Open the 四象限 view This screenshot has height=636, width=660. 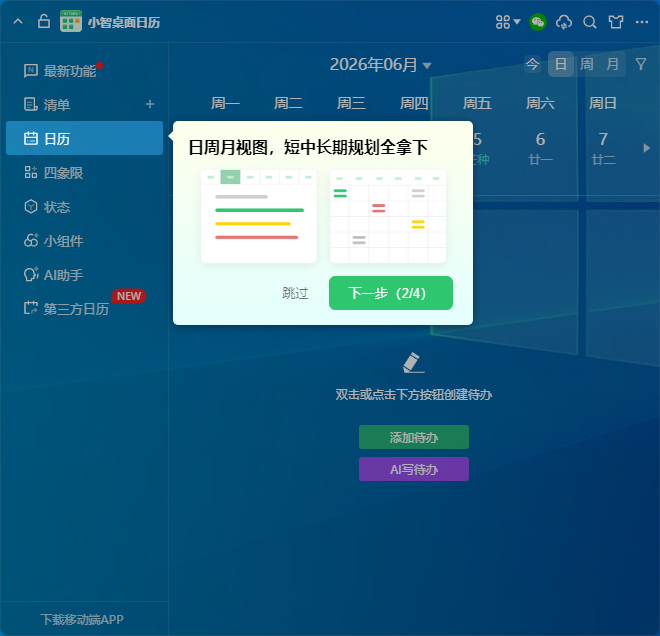pos(84,173)
